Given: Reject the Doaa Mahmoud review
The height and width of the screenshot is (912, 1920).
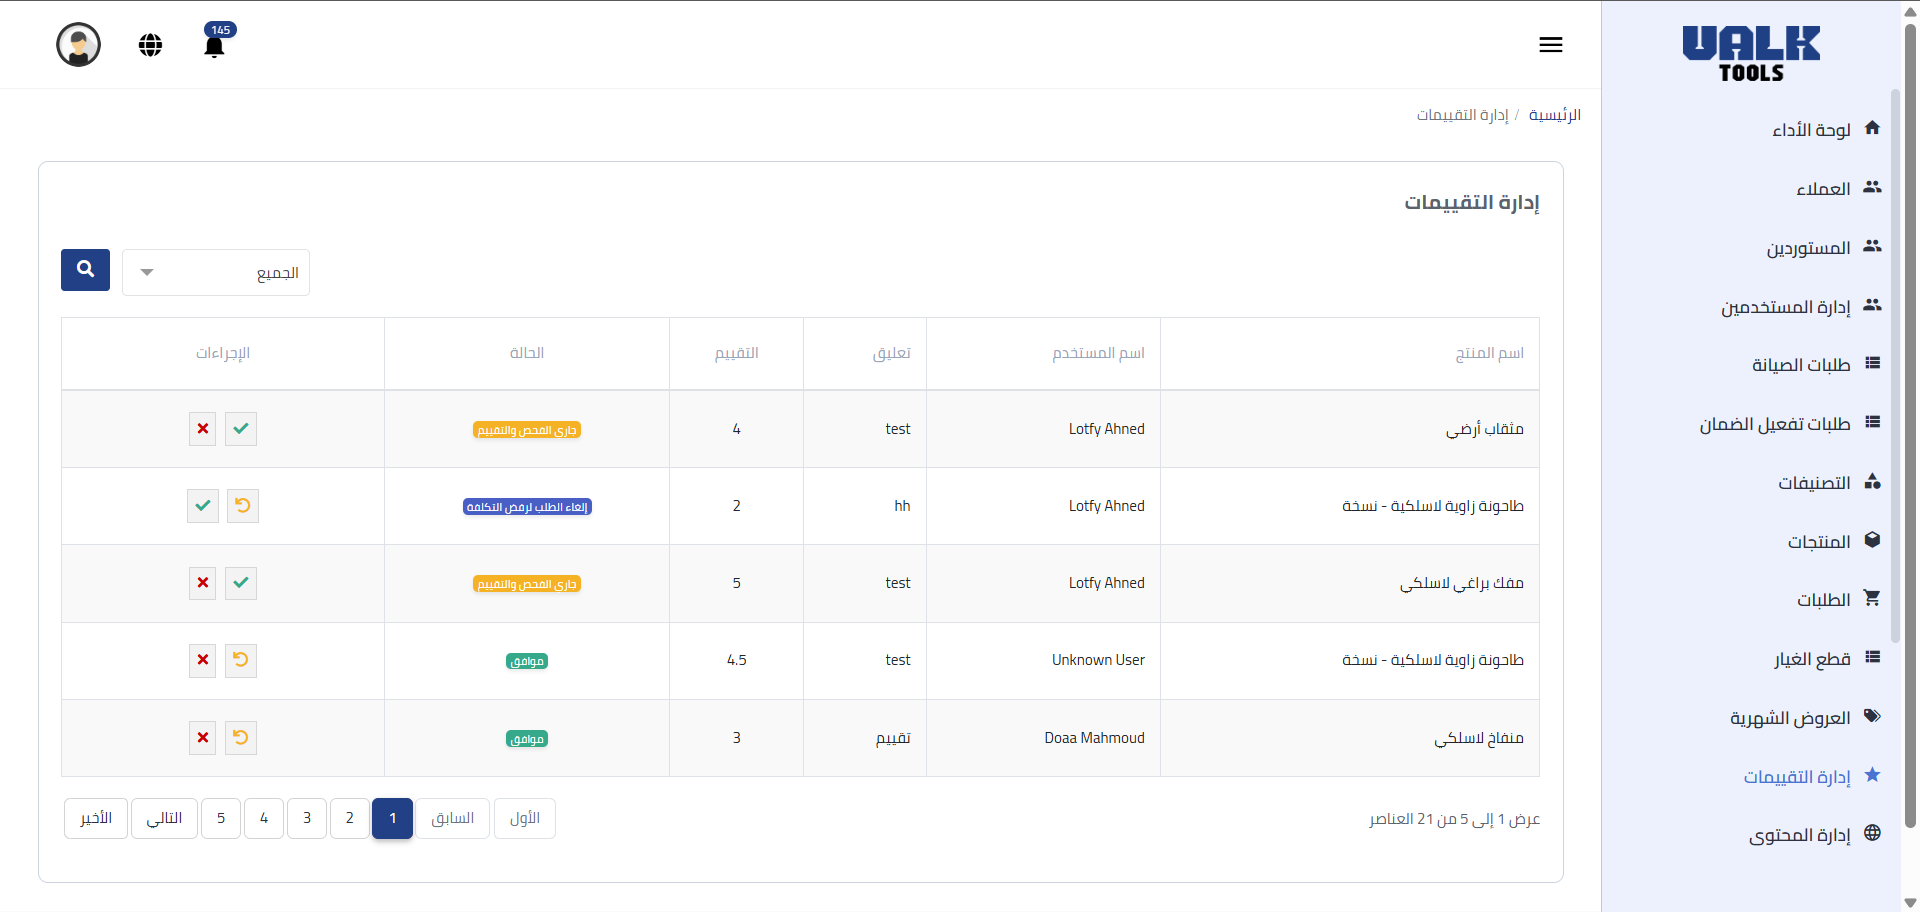Looking at the screenshot, I should click(x=203, y=738).
